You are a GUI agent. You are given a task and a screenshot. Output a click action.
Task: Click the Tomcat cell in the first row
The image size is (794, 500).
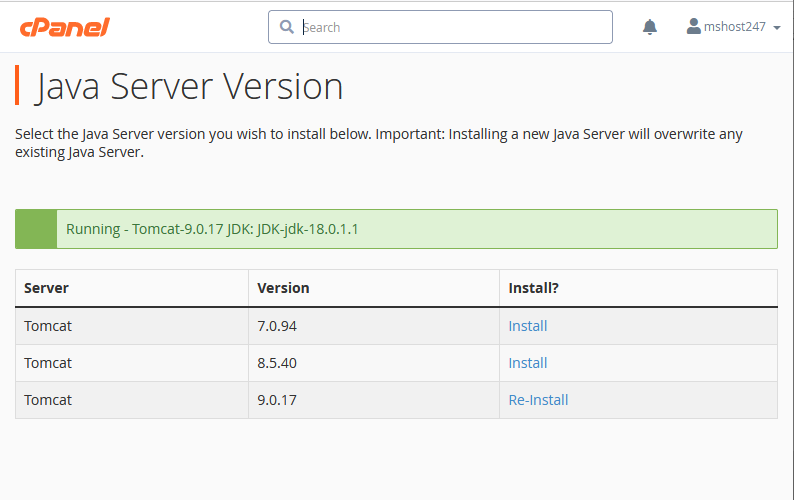point(48,326)
